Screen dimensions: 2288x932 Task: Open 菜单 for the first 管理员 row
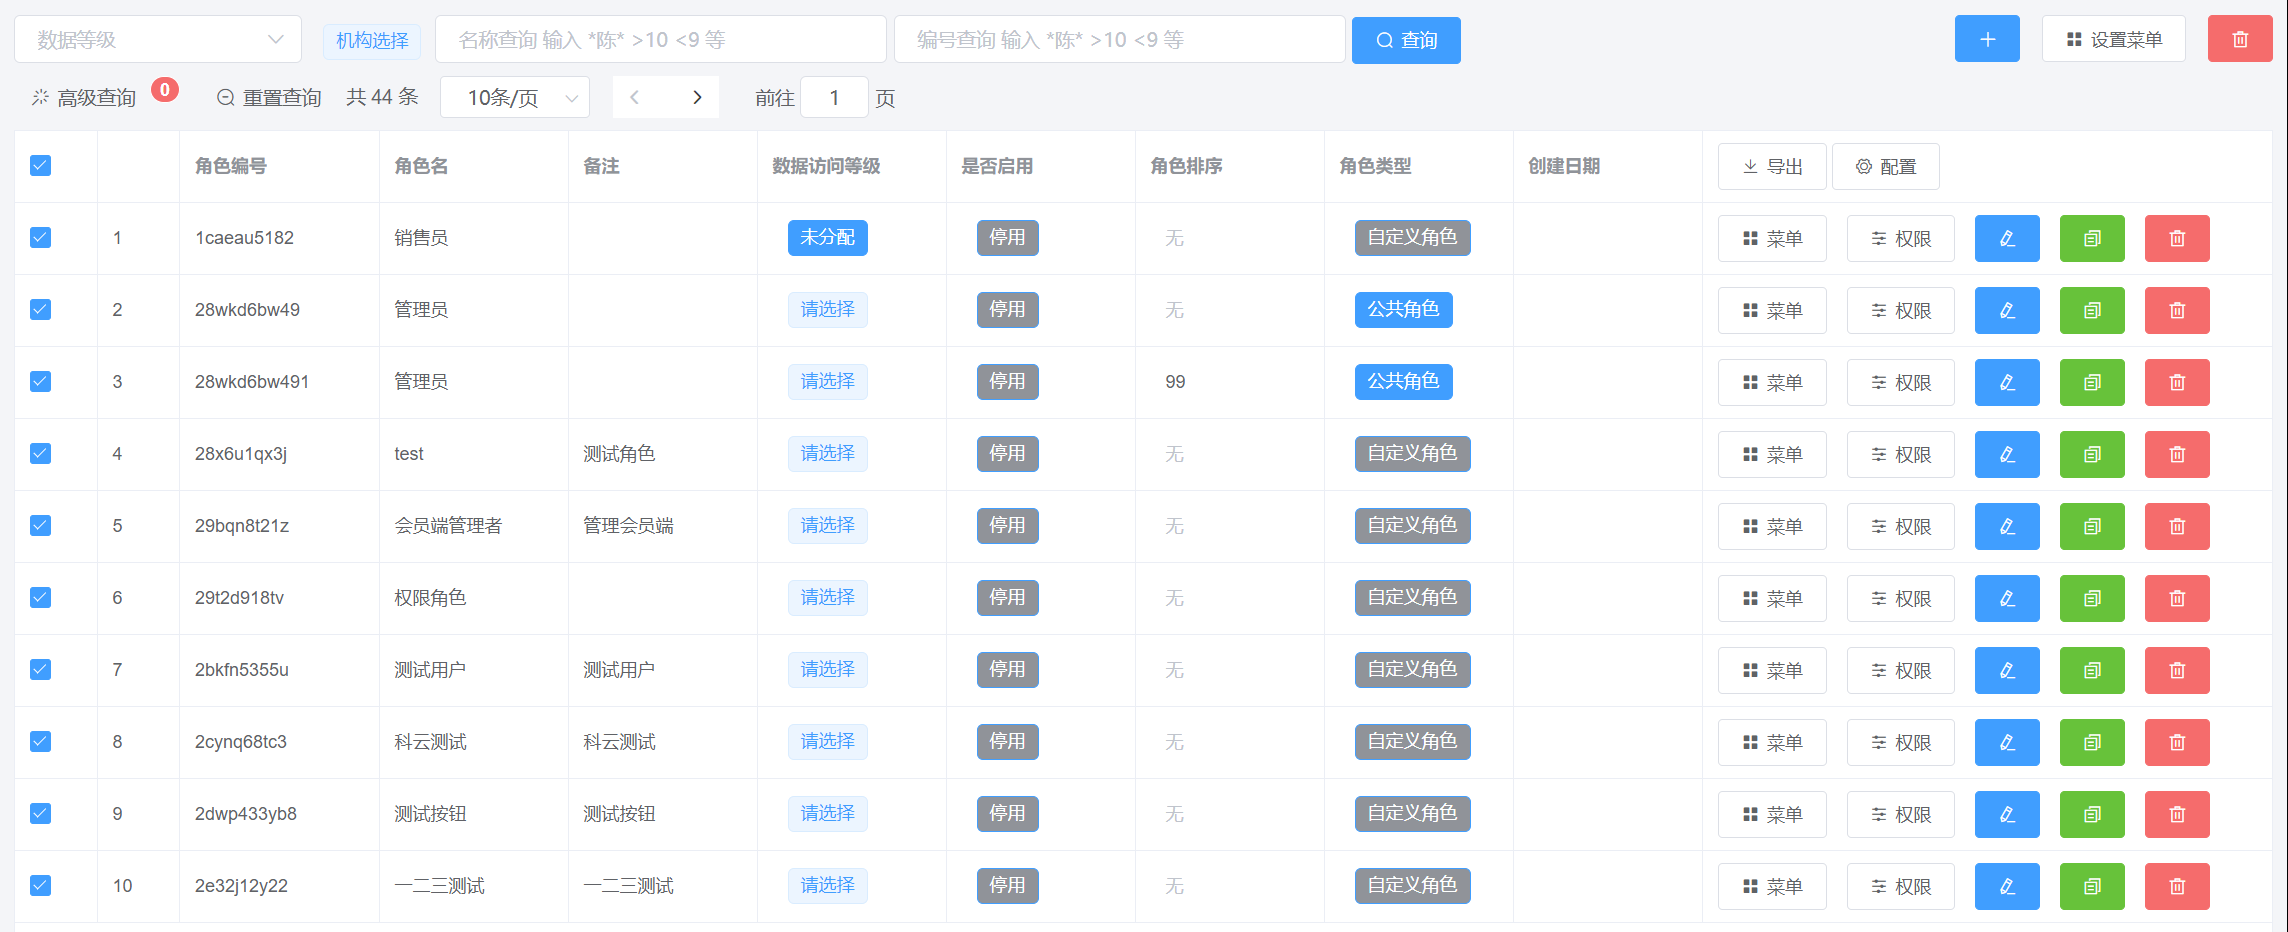pos(1771,310)
